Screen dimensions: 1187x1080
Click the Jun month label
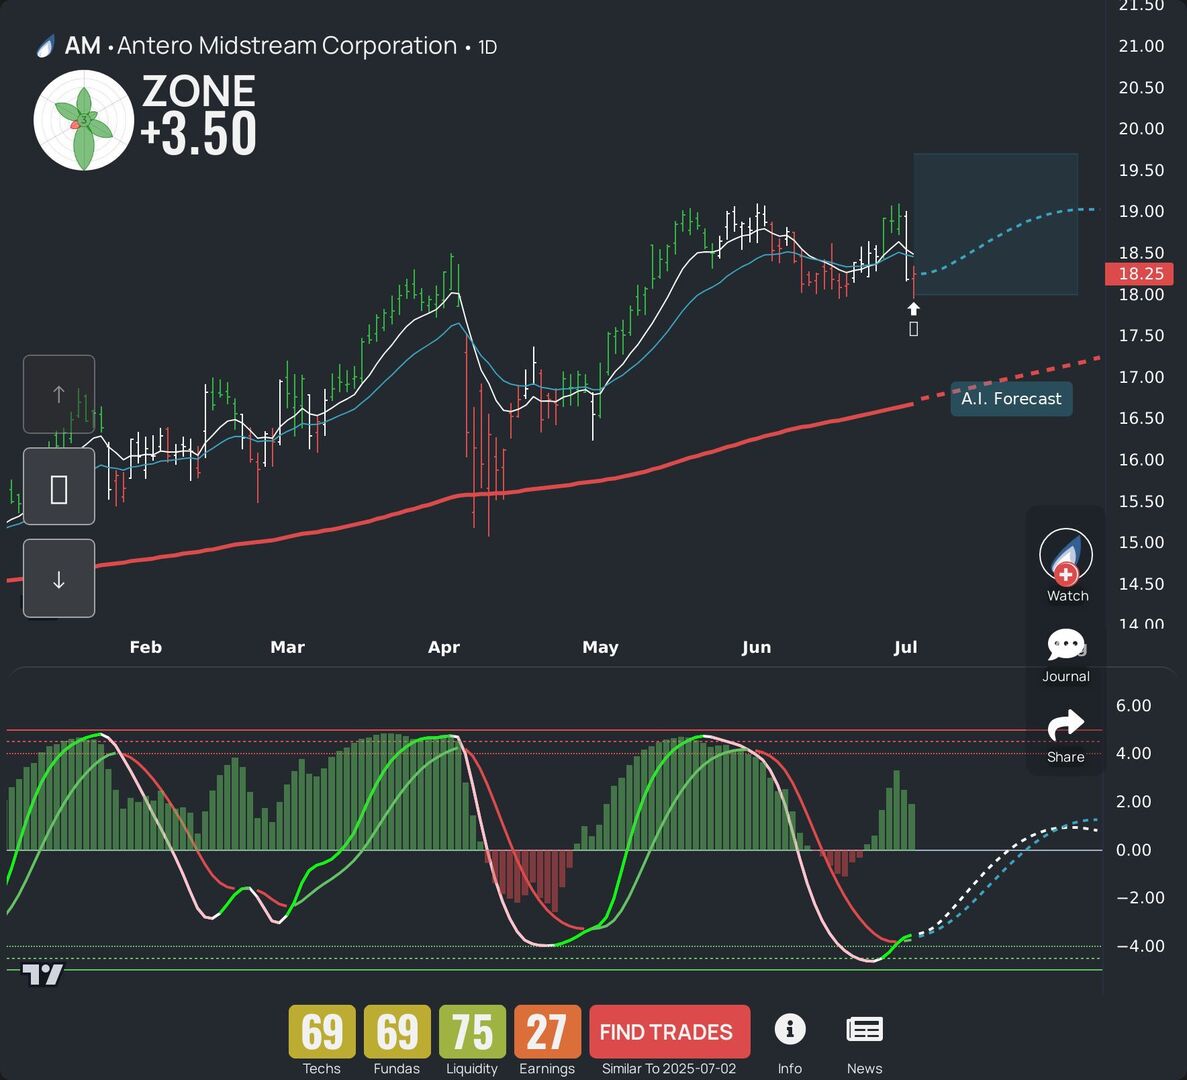[x=756, y=647]
